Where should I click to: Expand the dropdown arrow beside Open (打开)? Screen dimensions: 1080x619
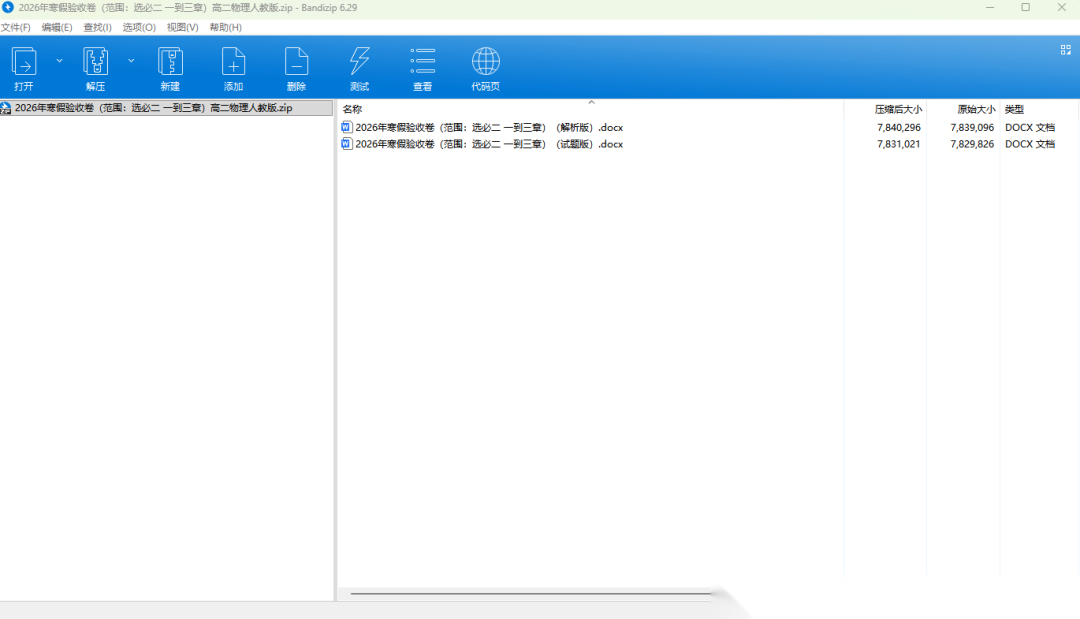coord(59,61)
